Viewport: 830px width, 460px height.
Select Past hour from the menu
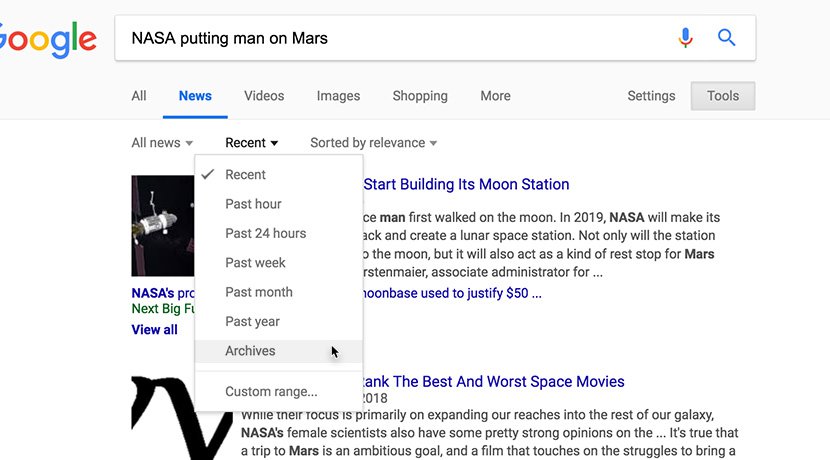278,204
